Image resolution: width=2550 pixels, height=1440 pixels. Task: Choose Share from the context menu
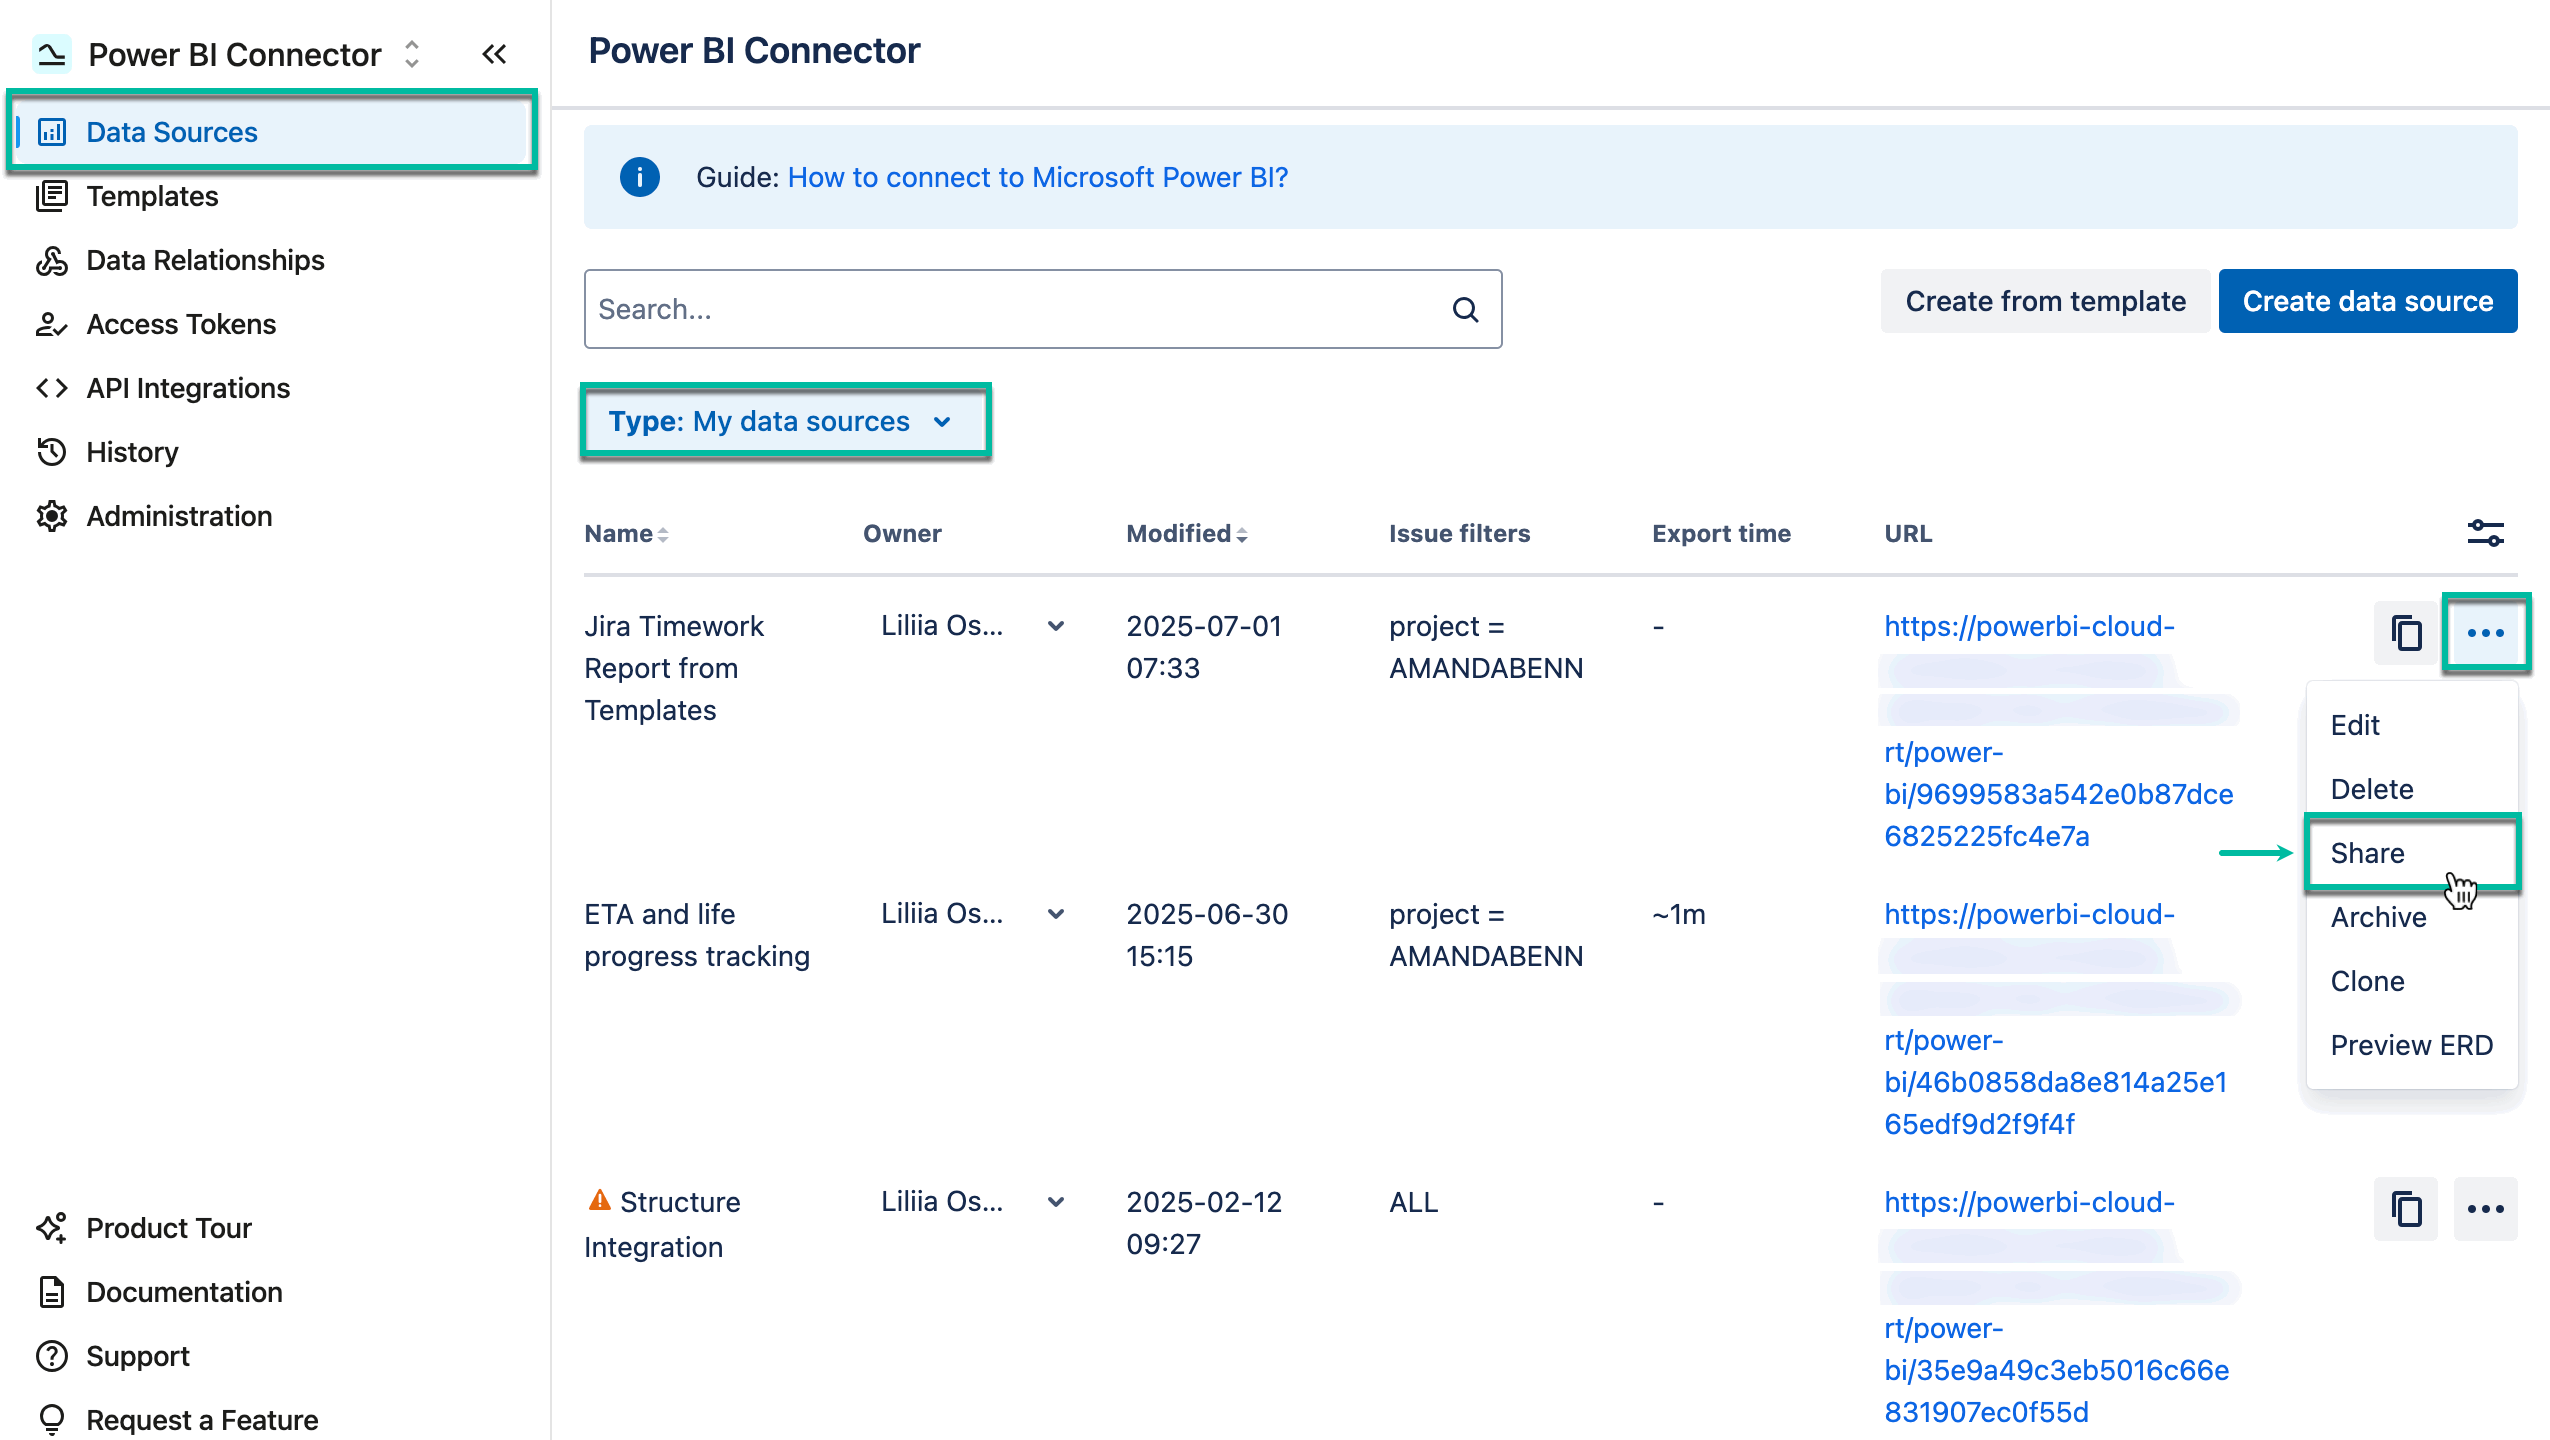2367,853
